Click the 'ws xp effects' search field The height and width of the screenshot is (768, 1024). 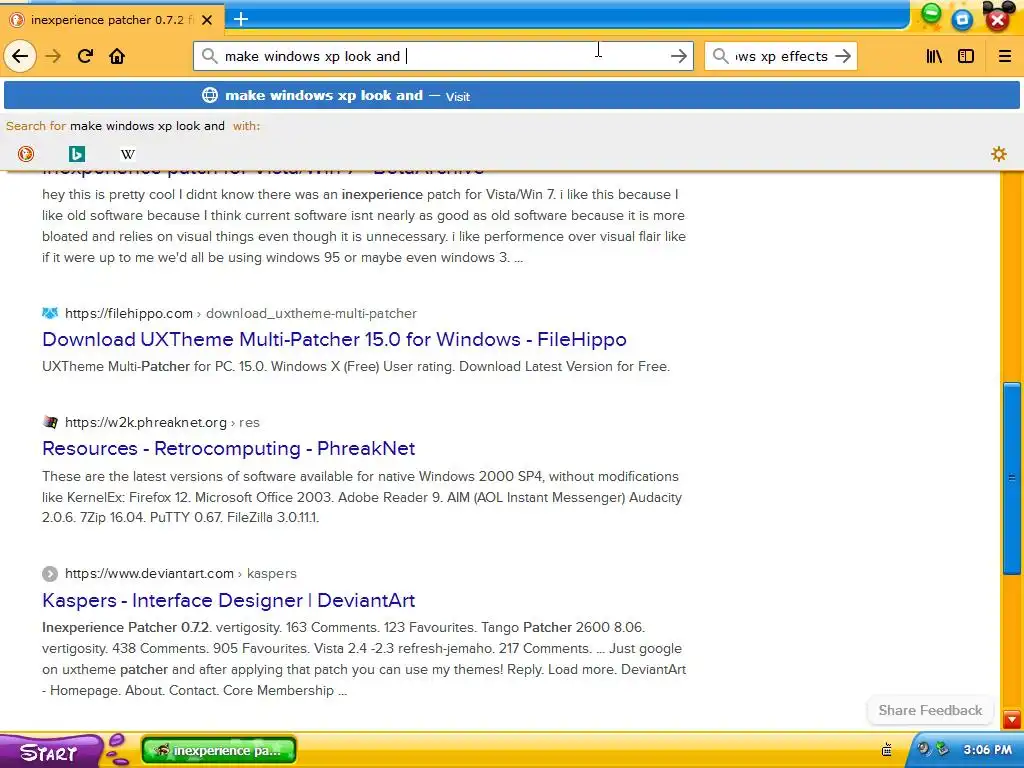pyautogui.click(x=781, y=56)
